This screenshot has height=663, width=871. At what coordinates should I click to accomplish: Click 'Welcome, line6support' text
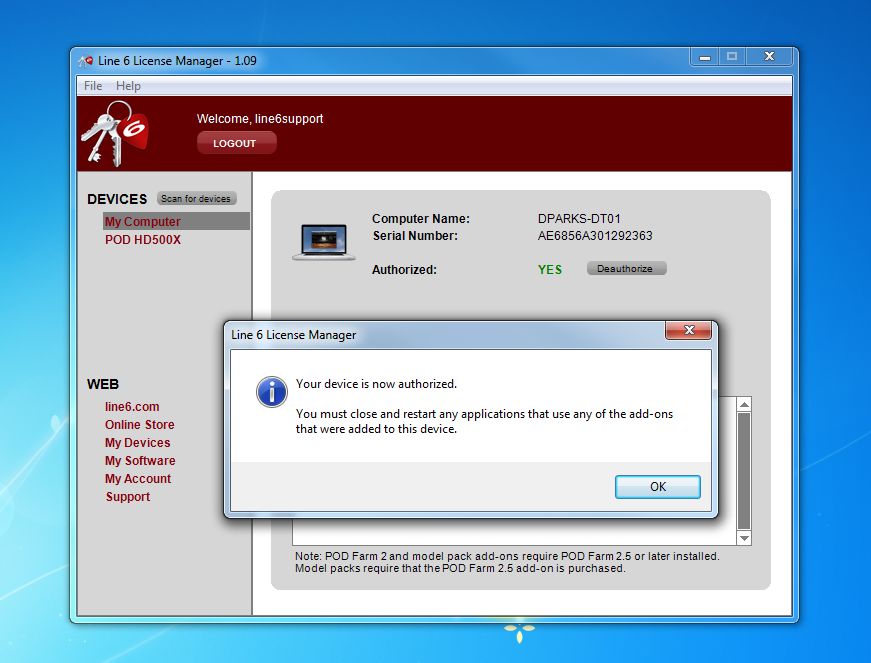tap(260, 119)
